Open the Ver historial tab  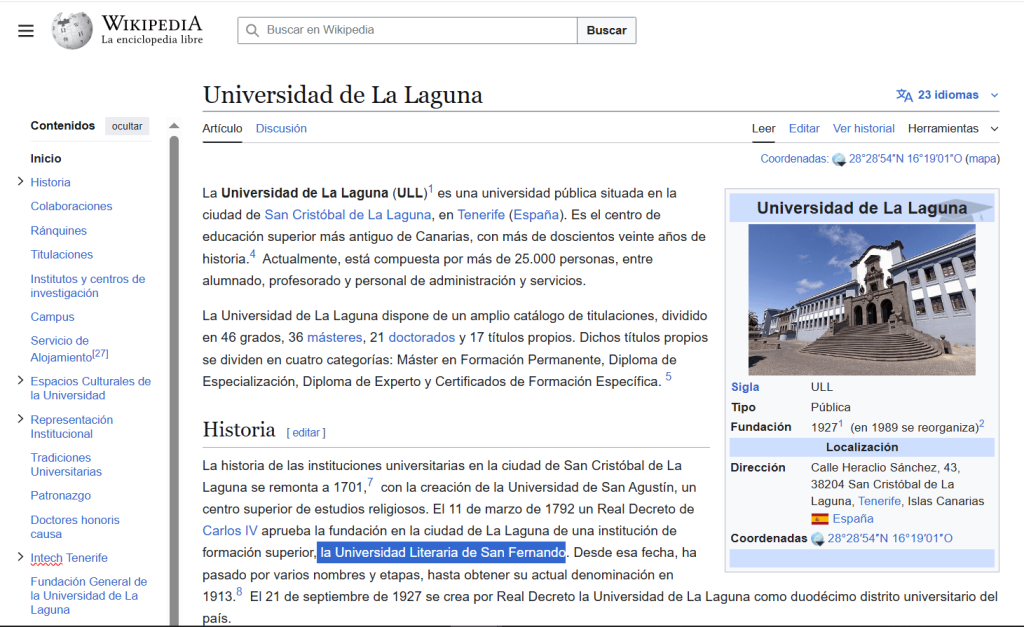[863, 129]
